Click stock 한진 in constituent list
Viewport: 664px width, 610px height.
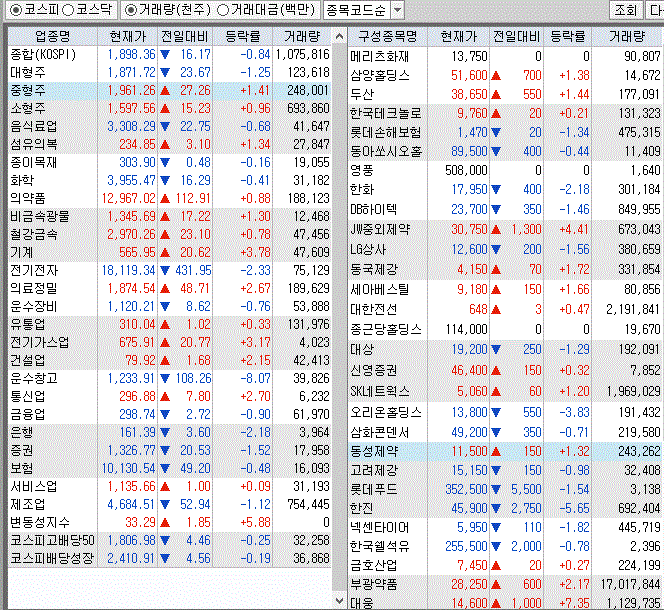pyautogui.click(x=362, y=508)
